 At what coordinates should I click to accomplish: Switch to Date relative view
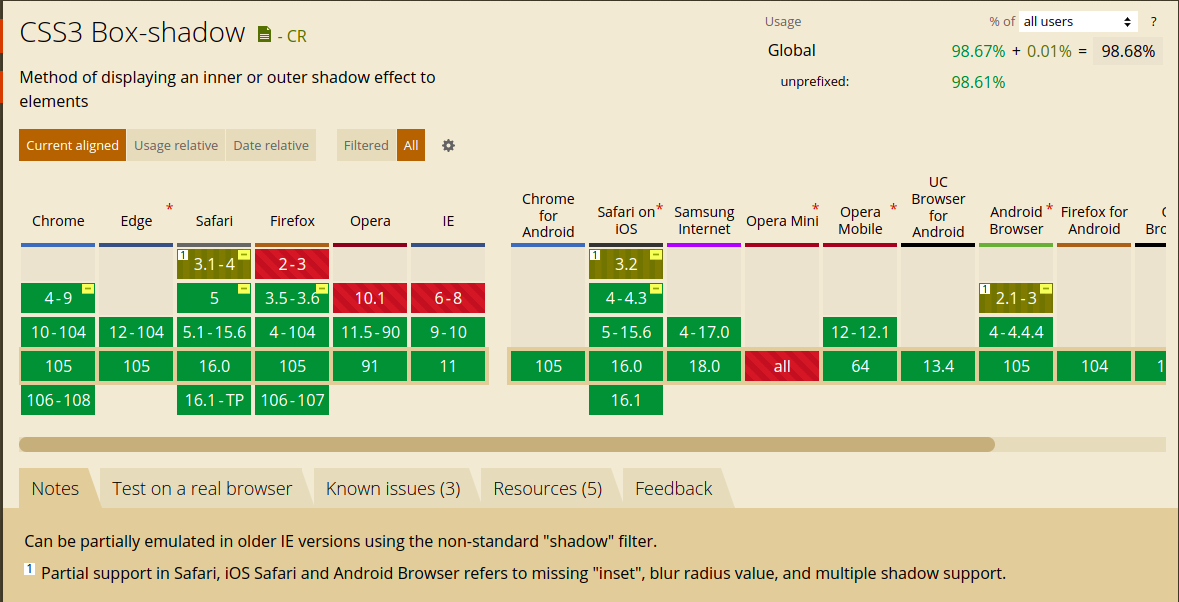(271, 145)
